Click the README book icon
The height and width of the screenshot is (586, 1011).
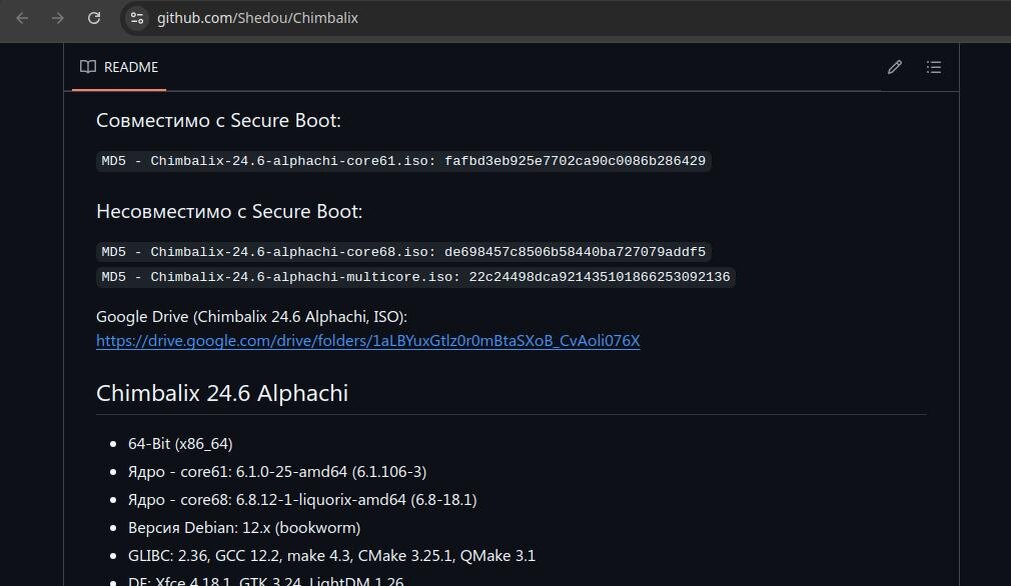(88, 67)
